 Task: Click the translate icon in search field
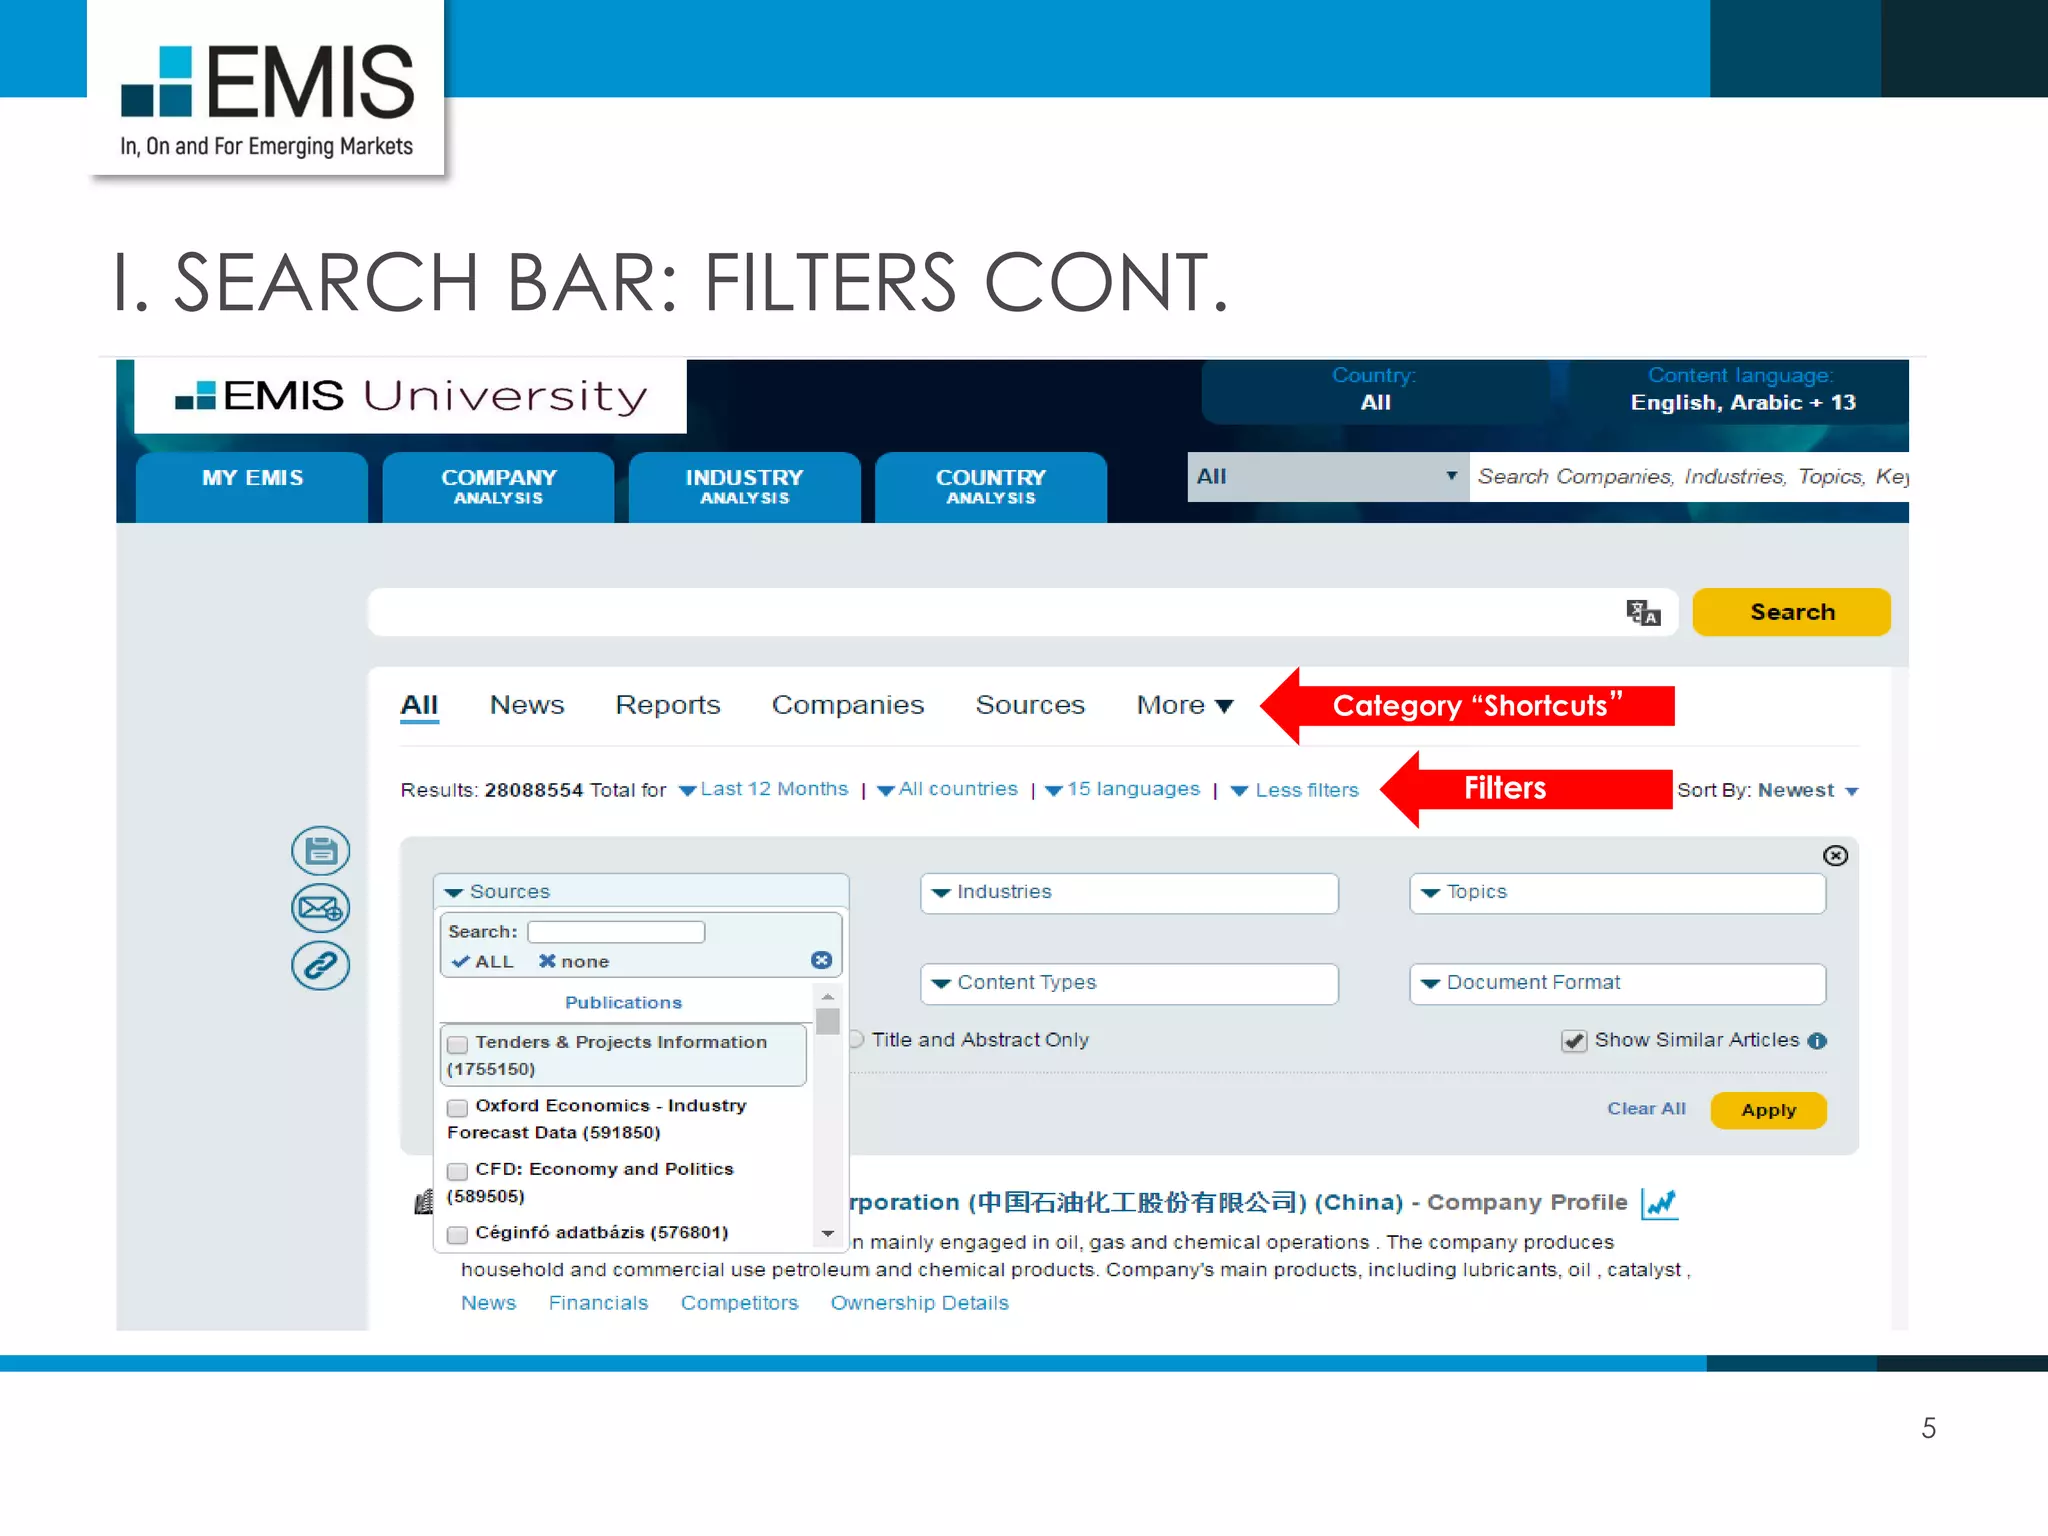pos(1643,612)
